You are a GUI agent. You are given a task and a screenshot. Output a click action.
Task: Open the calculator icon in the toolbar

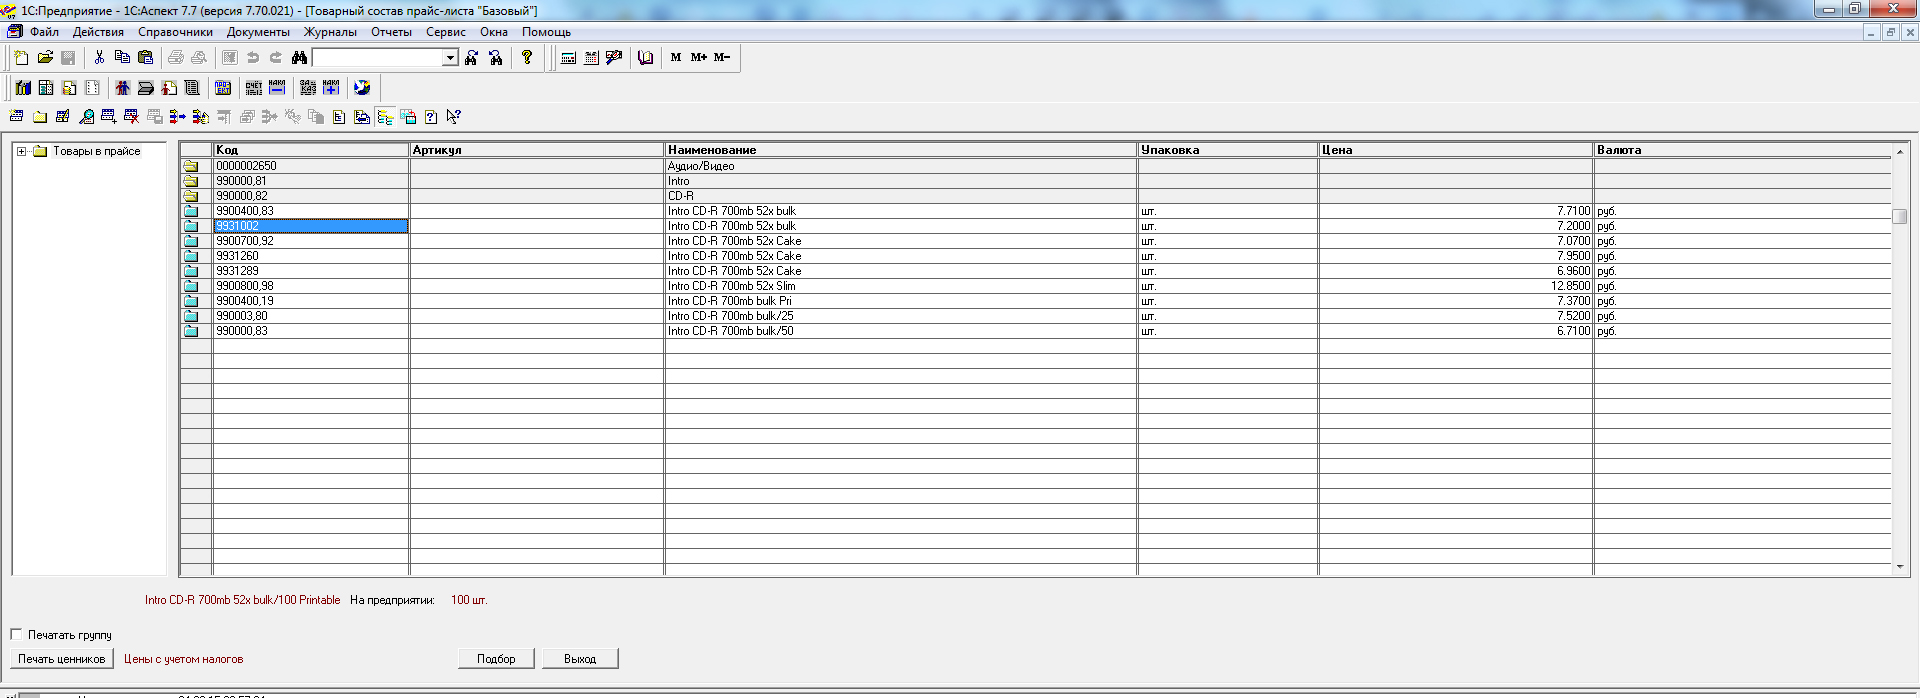point(568,58)
